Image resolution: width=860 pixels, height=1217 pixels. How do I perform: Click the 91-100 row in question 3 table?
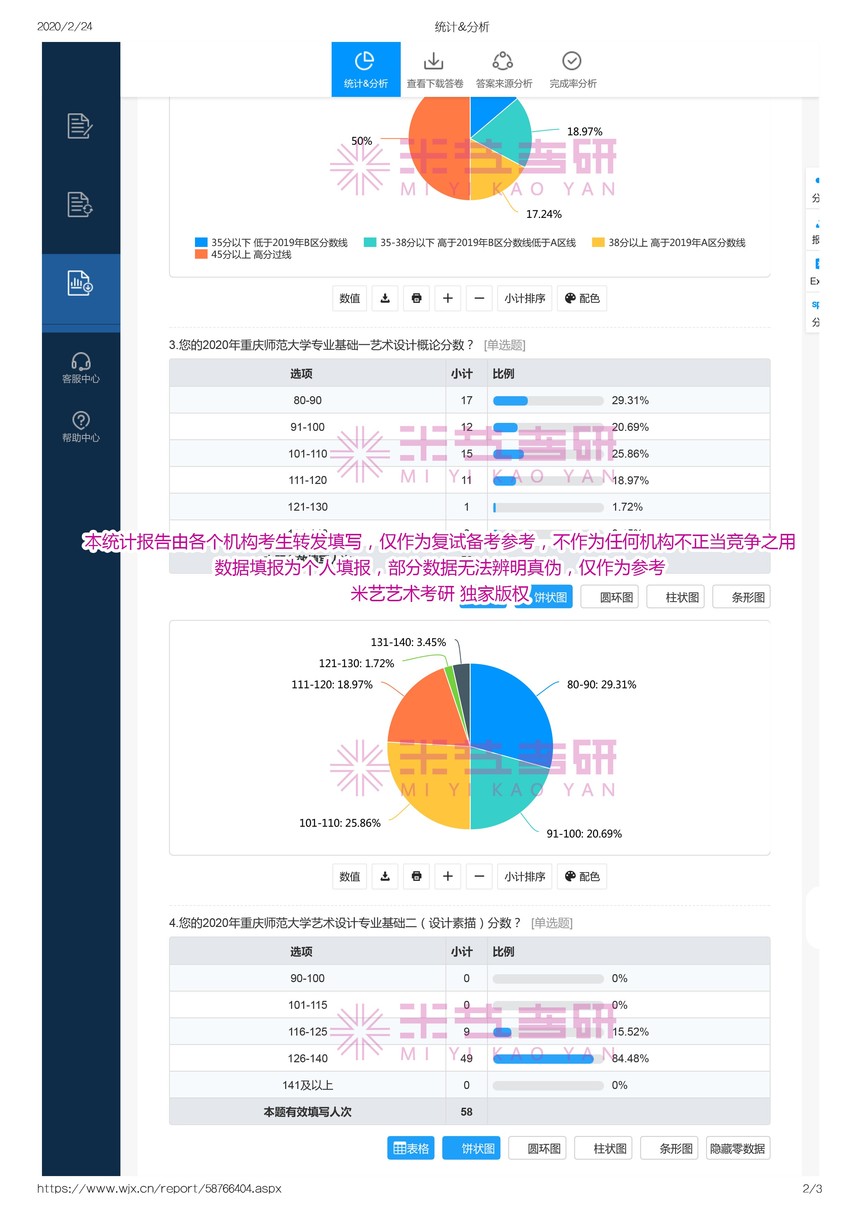point(470,427)
